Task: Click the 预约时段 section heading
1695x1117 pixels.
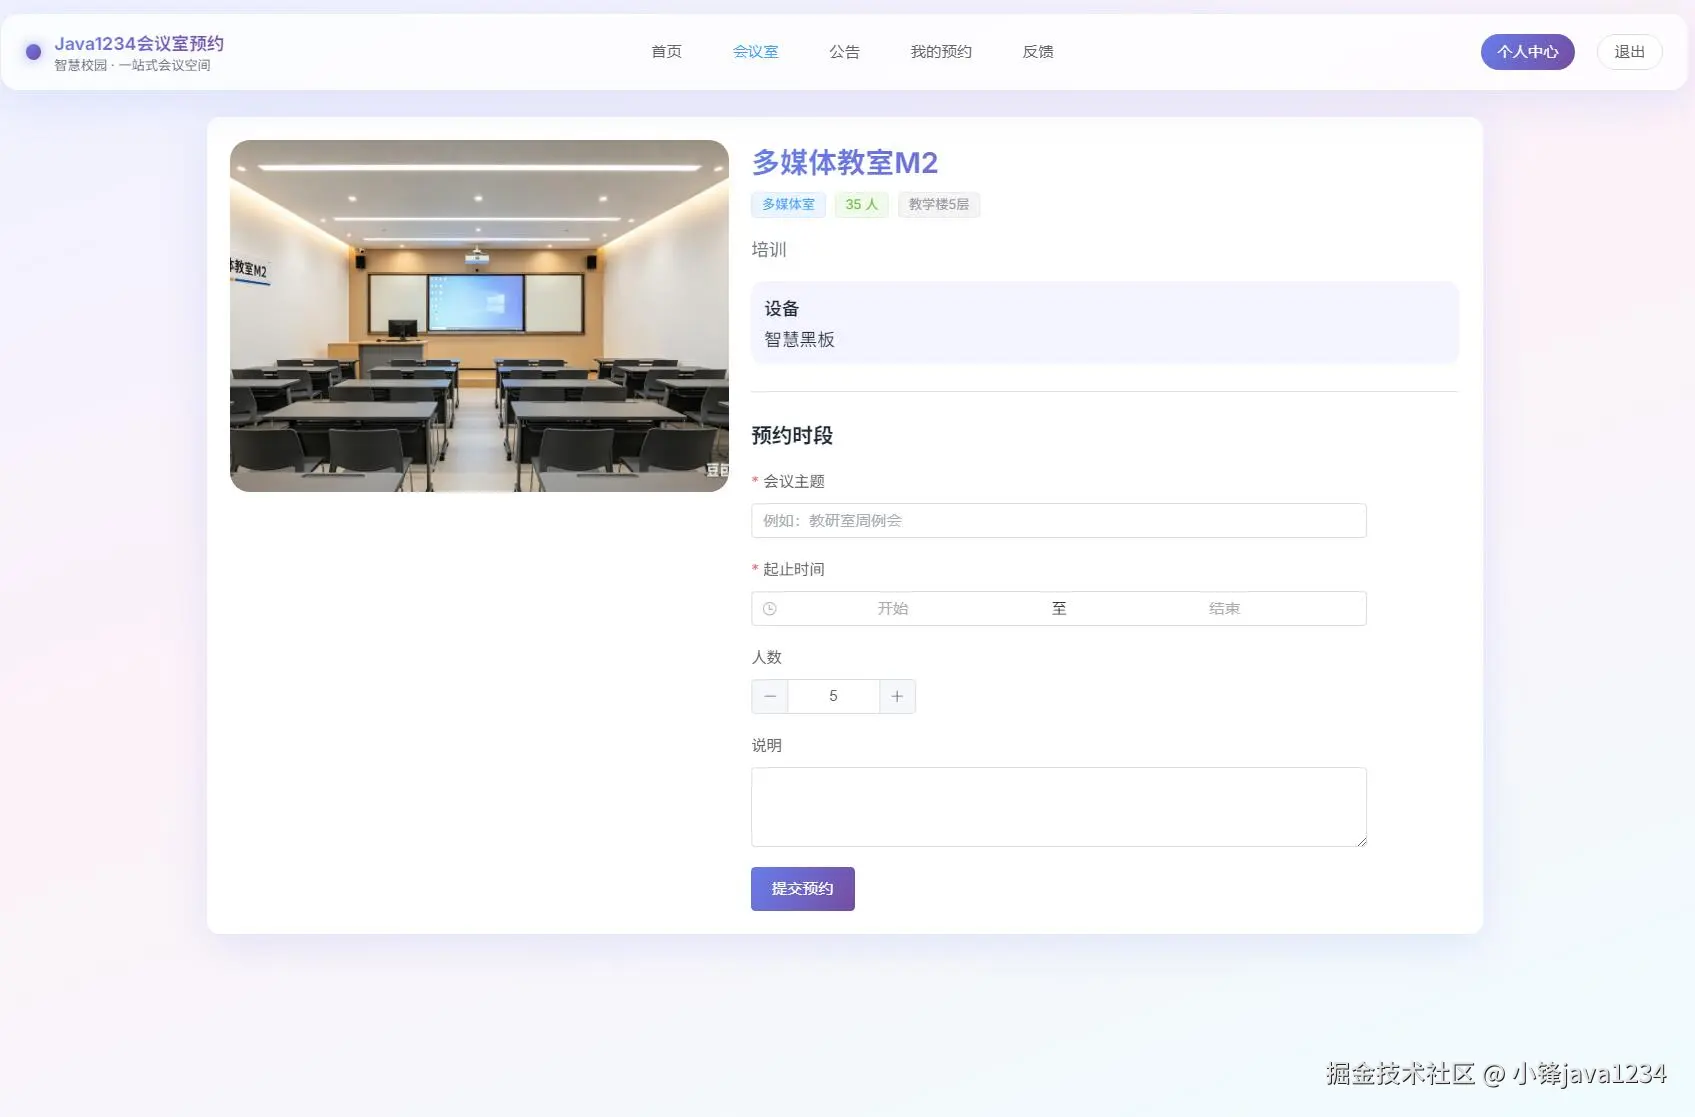Action: [792, 436]
